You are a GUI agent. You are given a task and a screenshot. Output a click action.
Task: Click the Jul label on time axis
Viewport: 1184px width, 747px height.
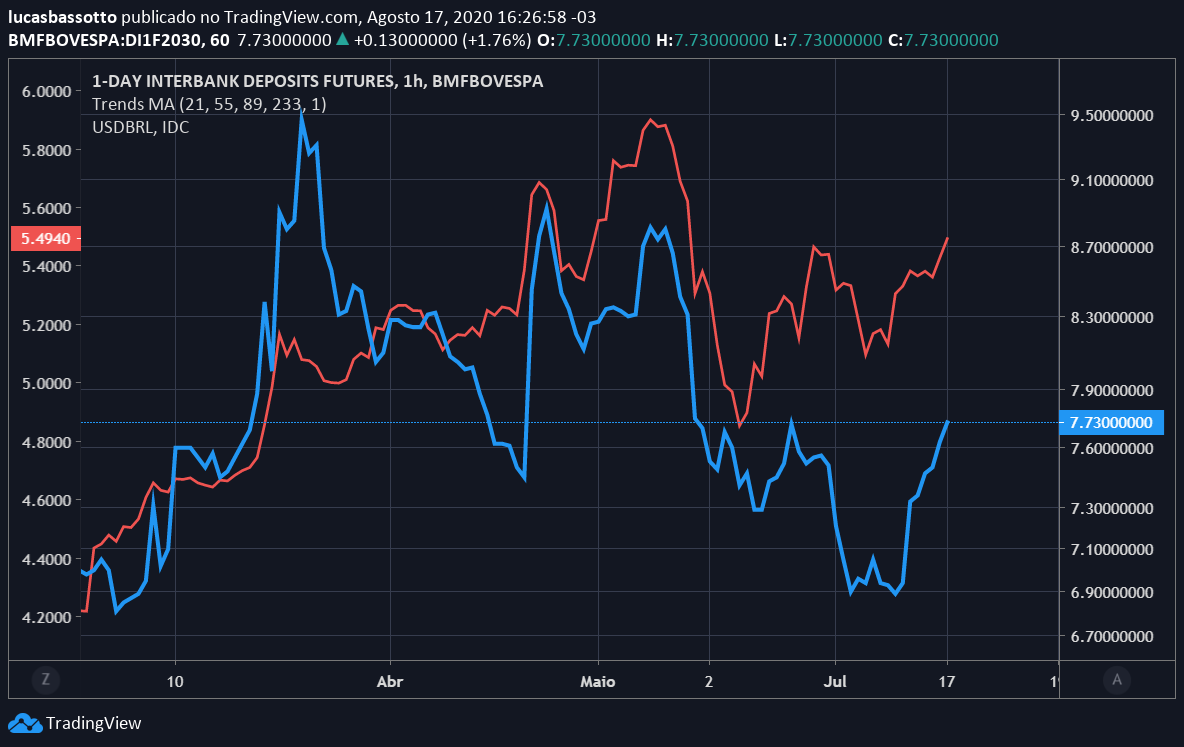[834, 681]
